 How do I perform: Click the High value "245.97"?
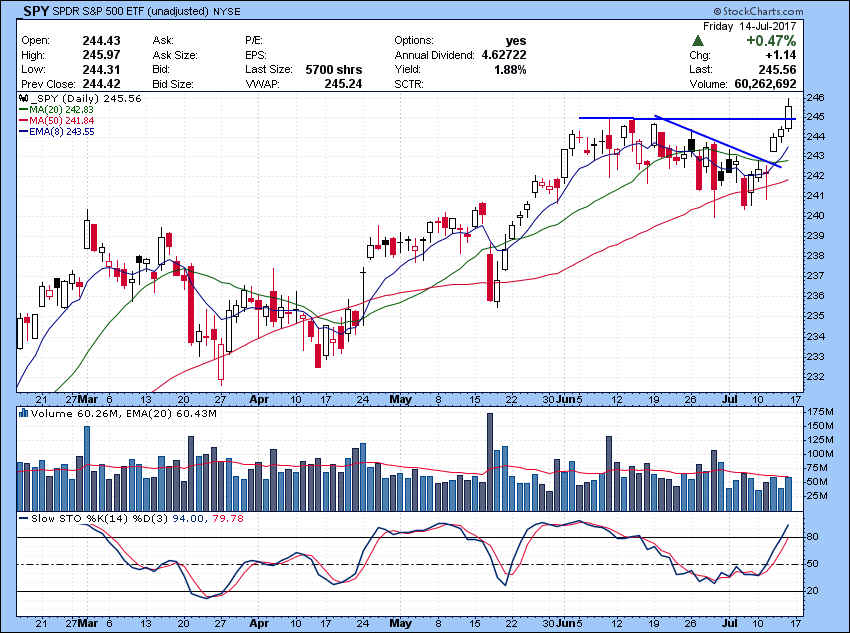coord(101,55)
